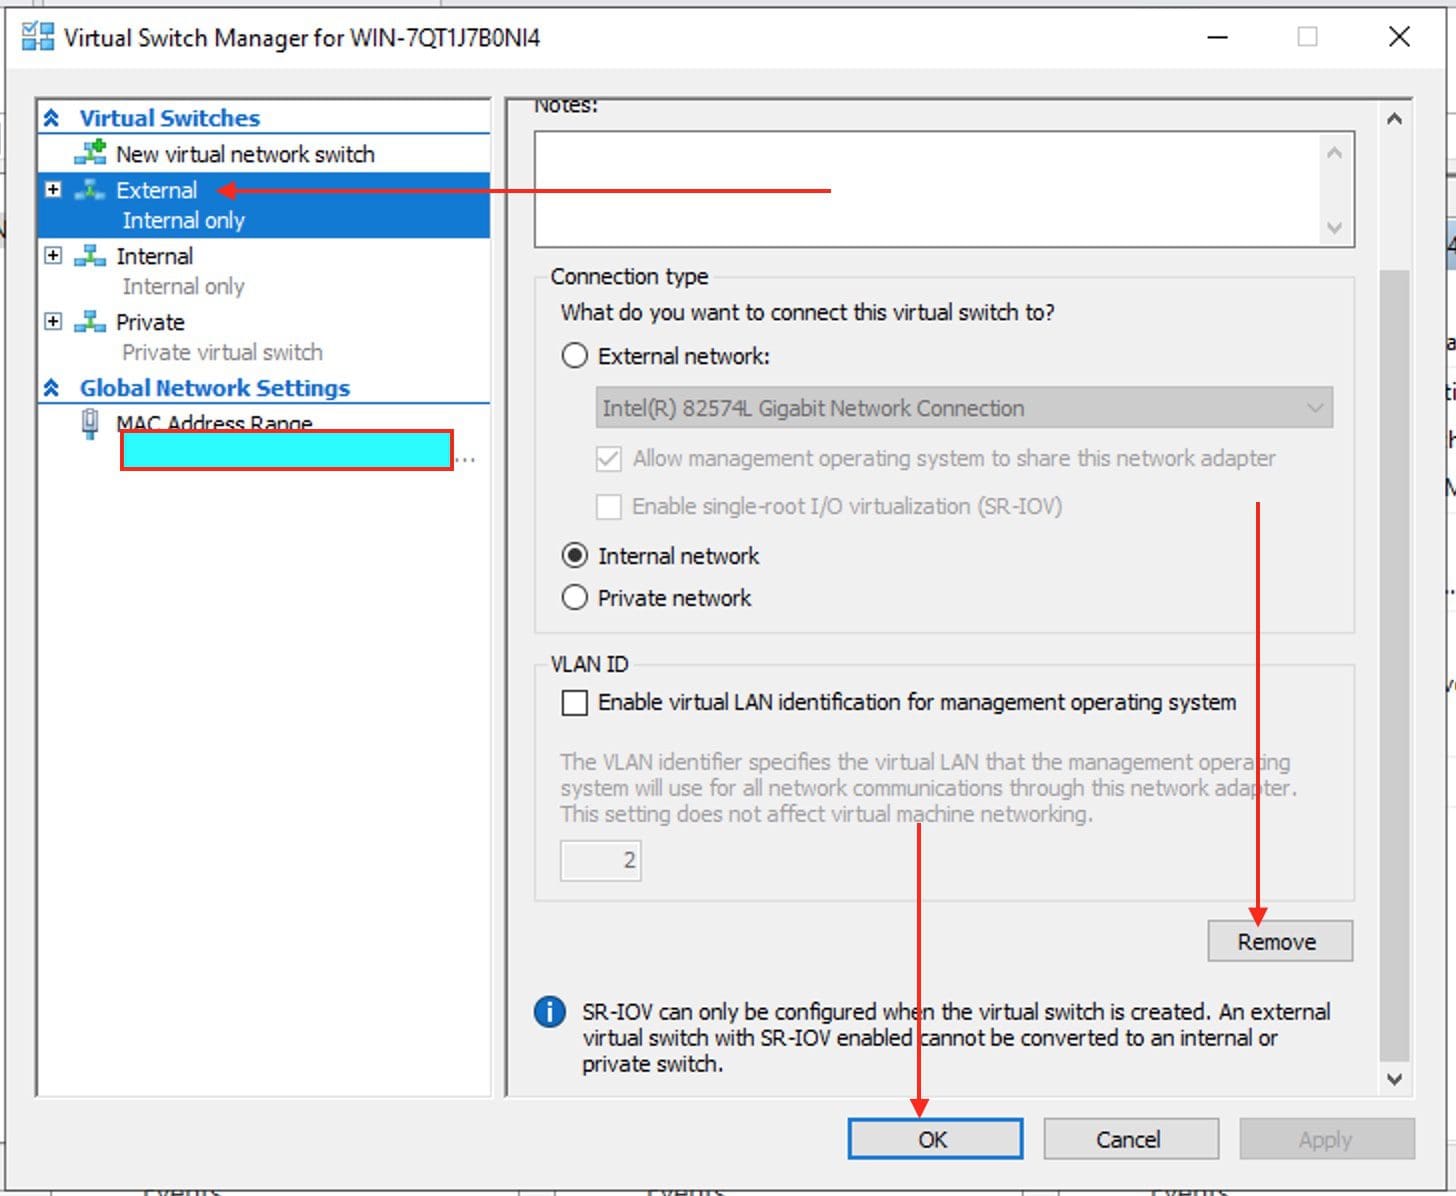The height and width of the screenshot is (1196, 1456).
Task: Select the Internal switch in the list
Action: click(155, 256)
